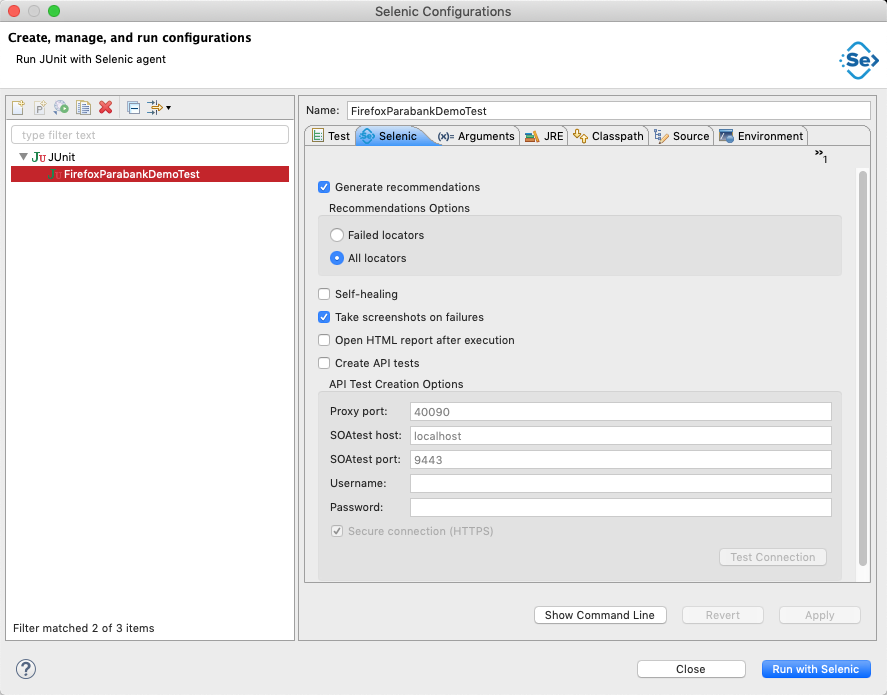
Task: Click the Close button
Action: pos(691,669)
